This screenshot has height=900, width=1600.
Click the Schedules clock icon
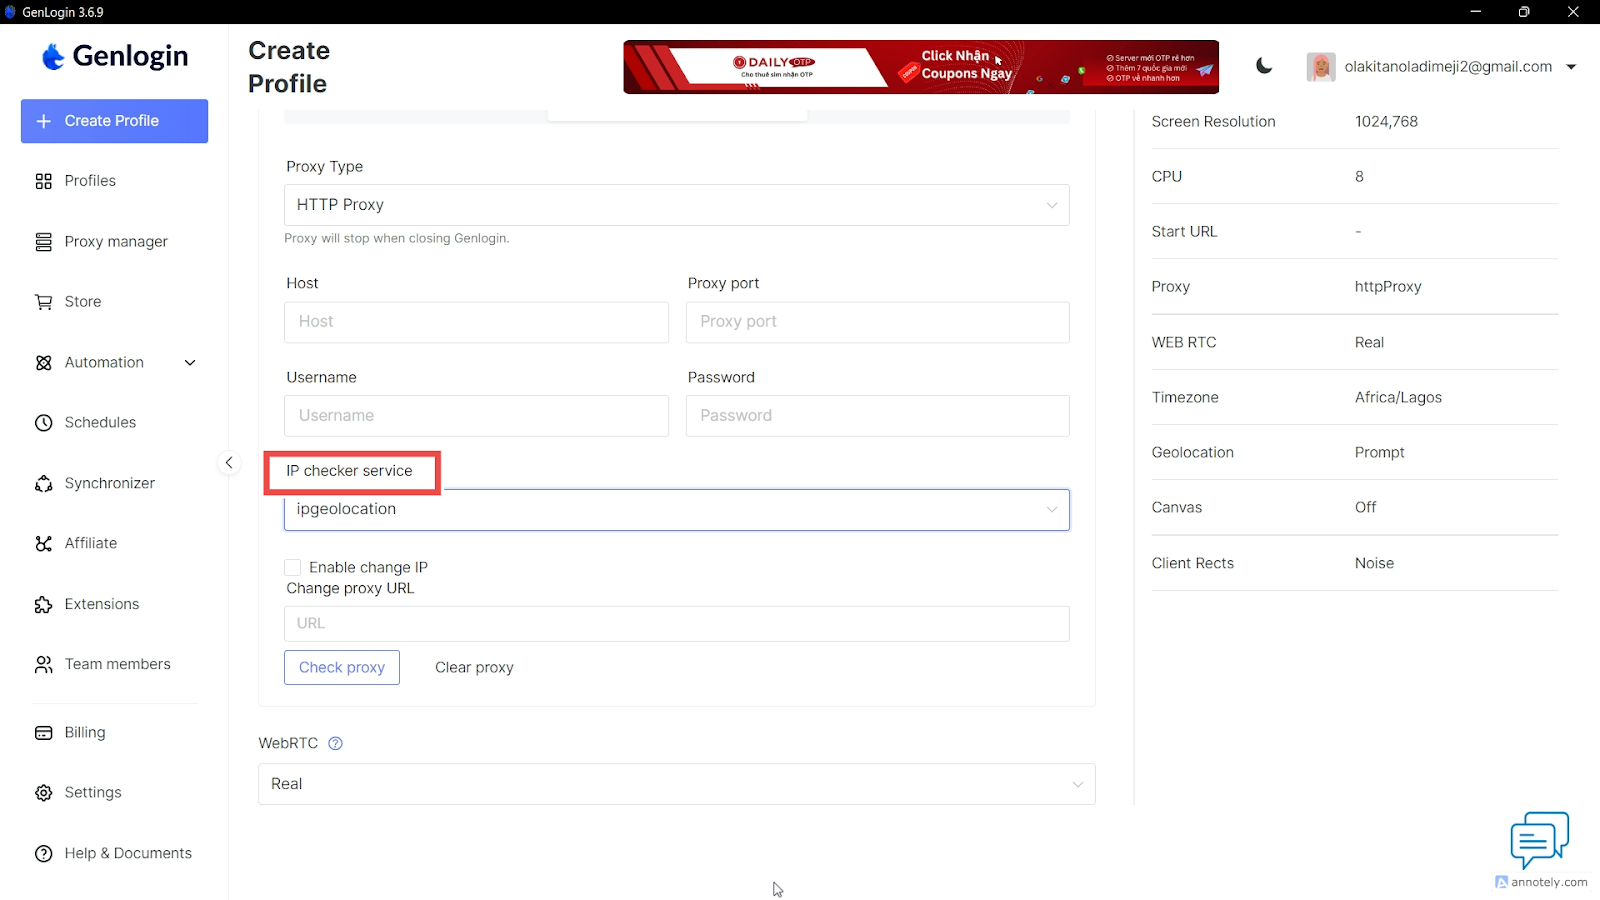[x=43, y=423]
